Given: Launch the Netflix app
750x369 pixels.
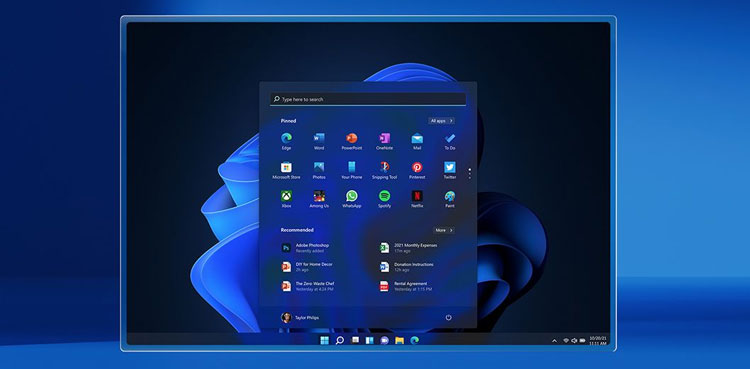Looking at the screenshot, I should coord(417,199).
